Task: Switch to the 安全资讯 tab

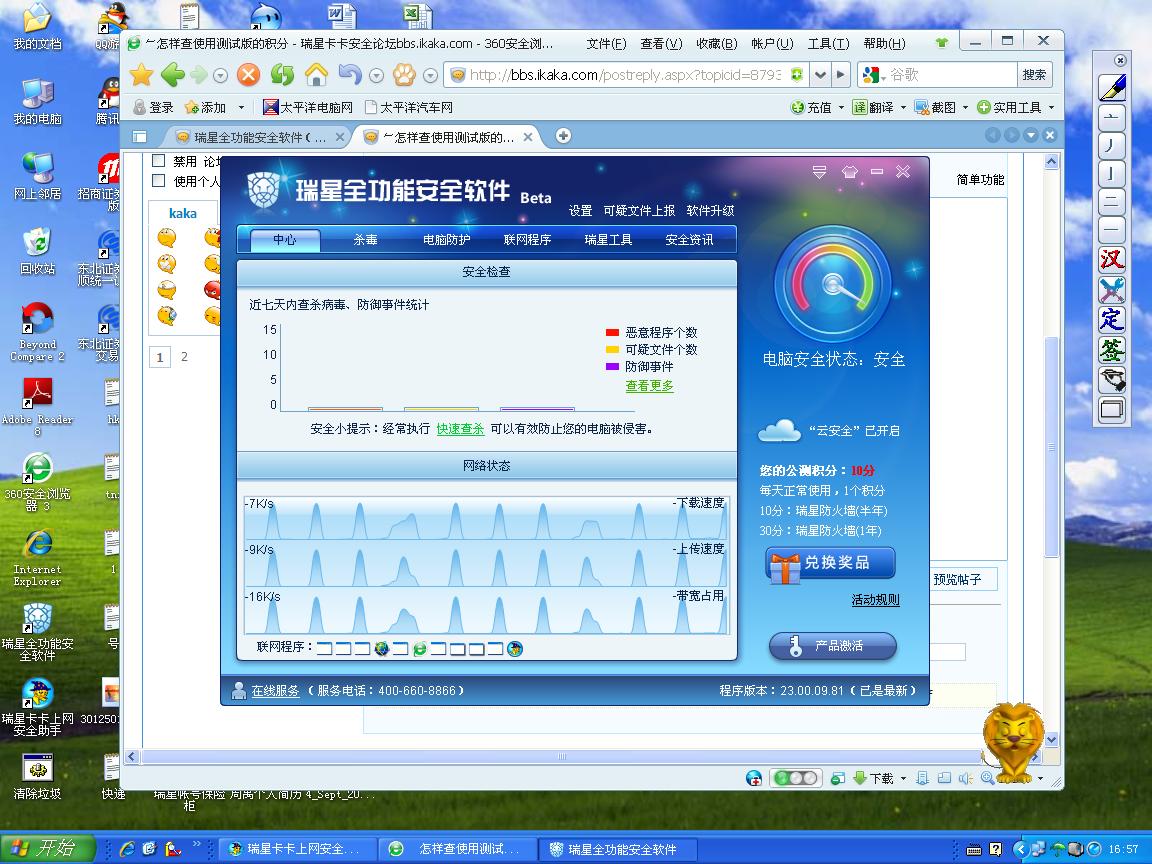Action: pyautogui.click(x=689, y=240)
